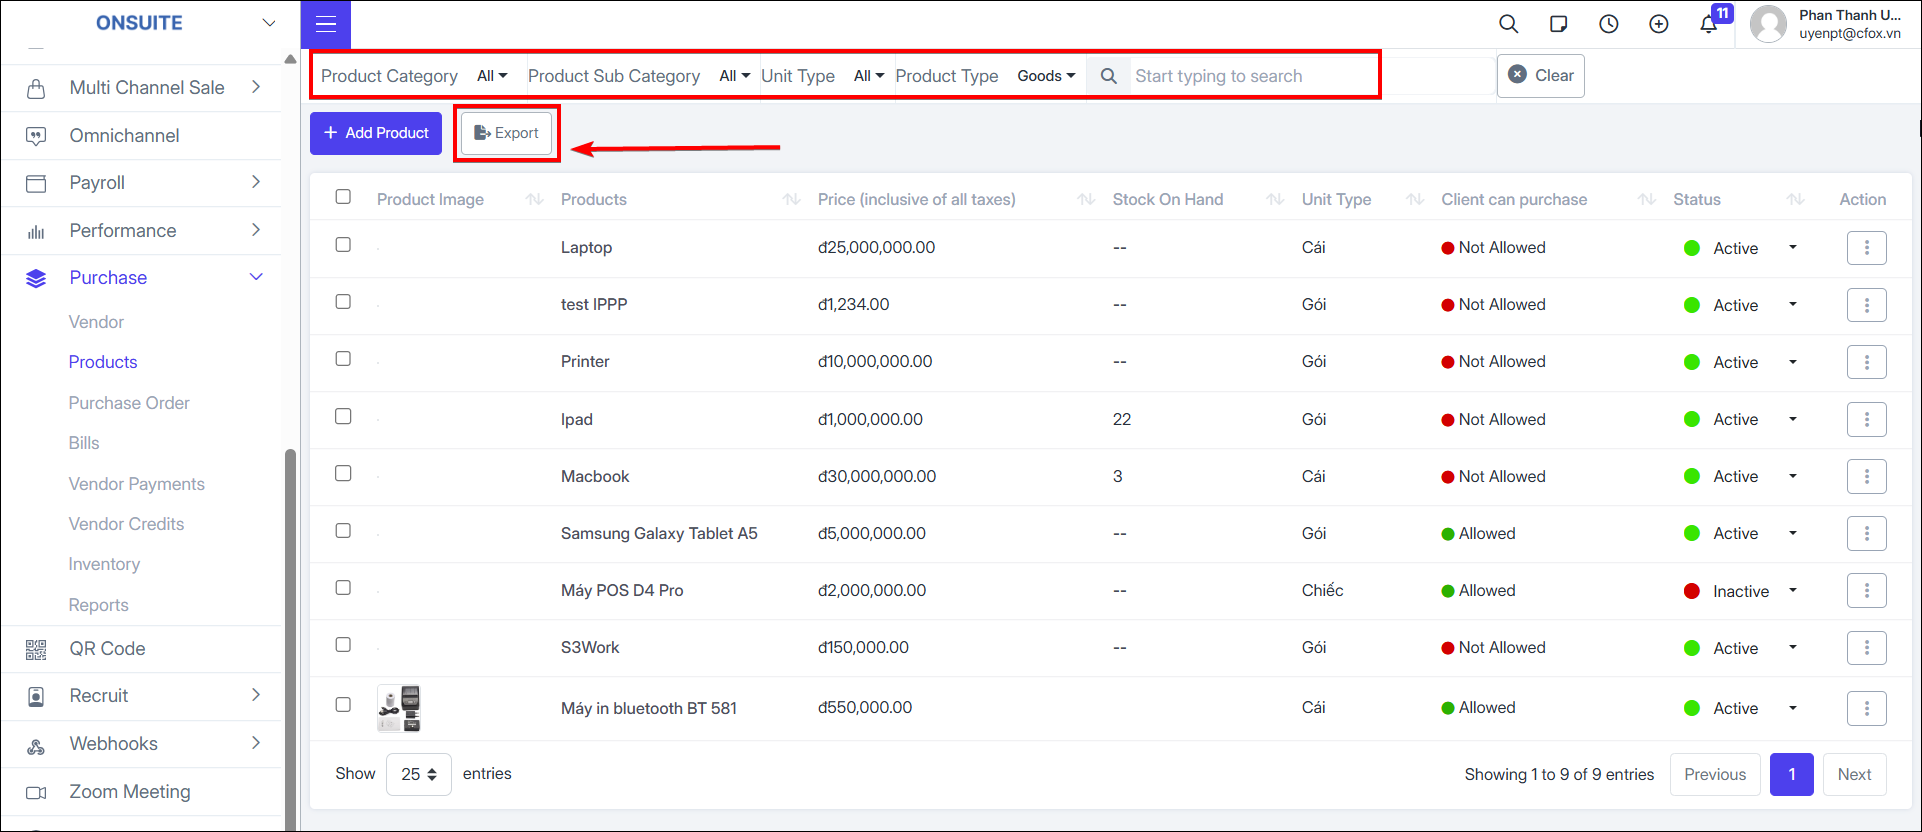Tick the checkbox for Macbook row
This screenshot has height=832, width=1922.
343,473
